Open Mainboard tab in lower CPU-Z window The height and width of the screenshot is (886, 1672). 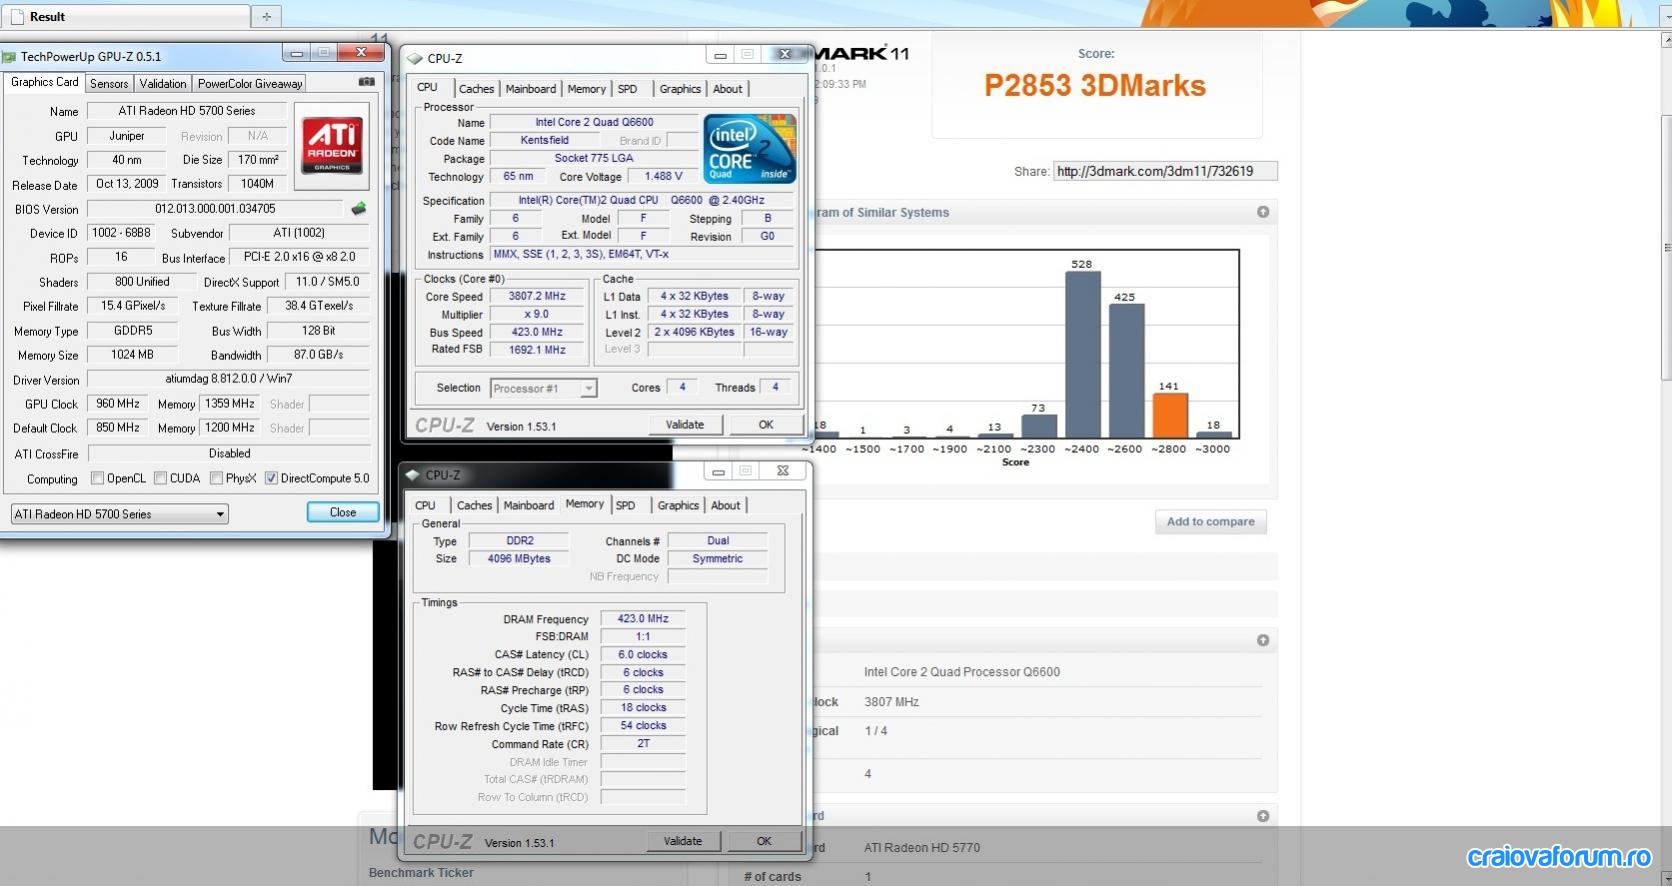pyautogui.click(x=529, y=506)
